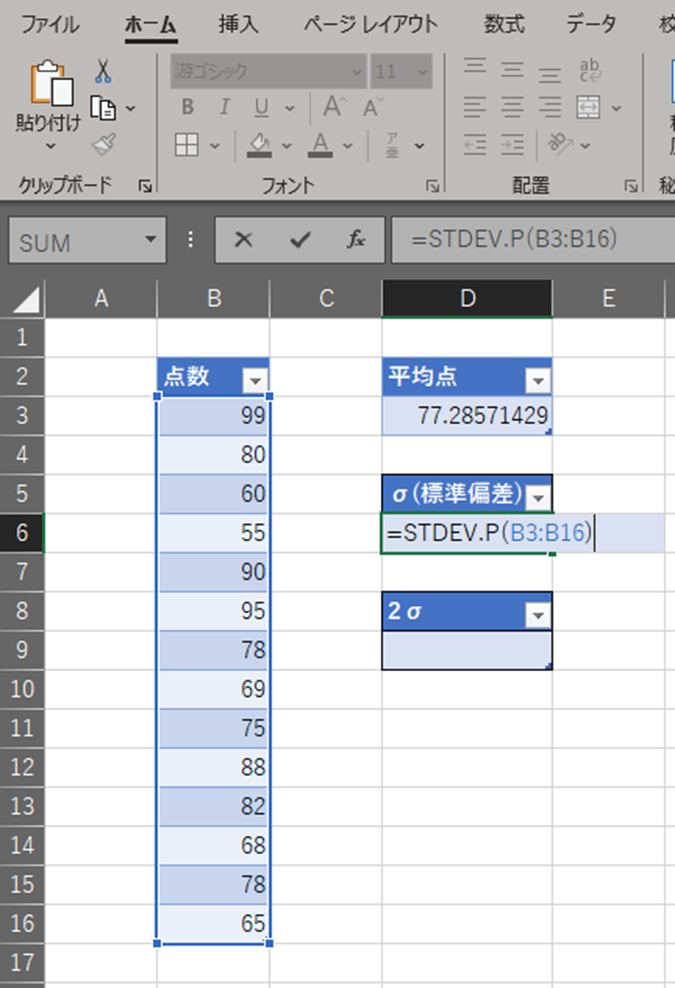This screenshot has height=988, width=675.
Task: Click the increase font size icon
Action: point(333,108)
